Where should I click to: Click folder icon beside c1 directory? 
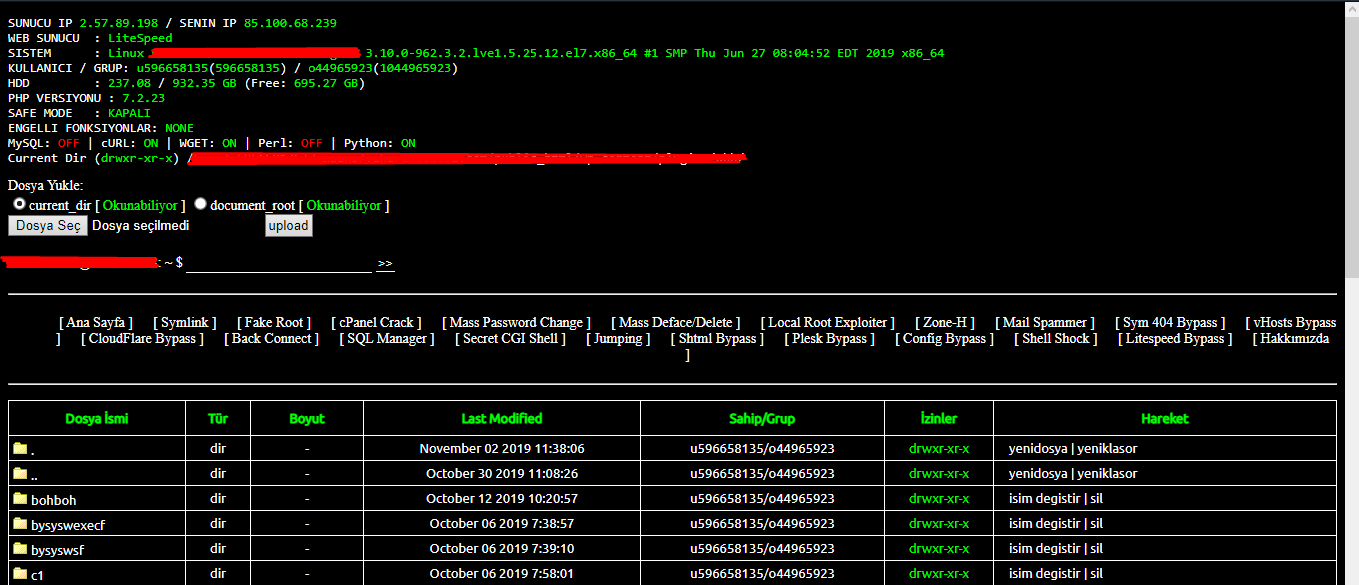20,573
